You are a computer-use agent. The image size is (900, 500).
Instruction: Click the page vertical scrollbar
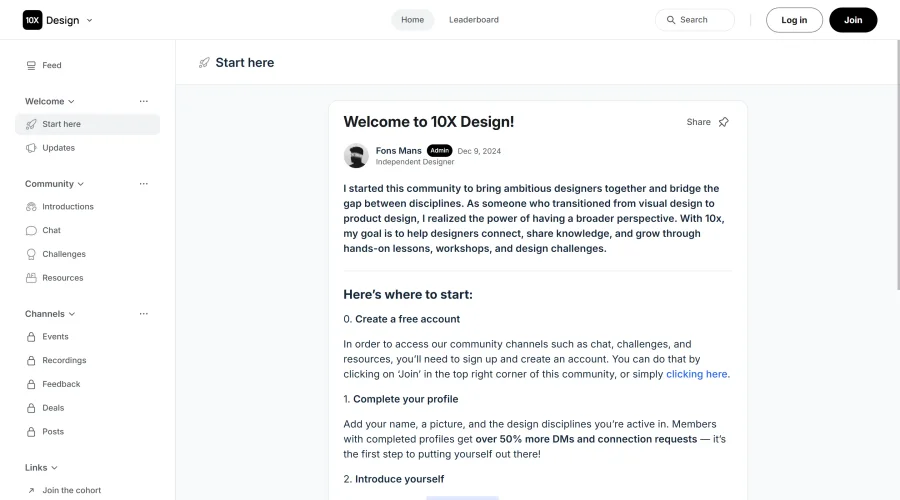(897, 165)
